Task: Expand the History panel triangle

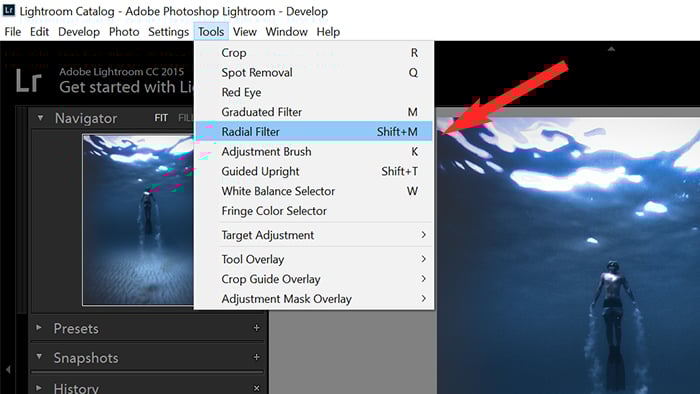Action: point(39,387)
